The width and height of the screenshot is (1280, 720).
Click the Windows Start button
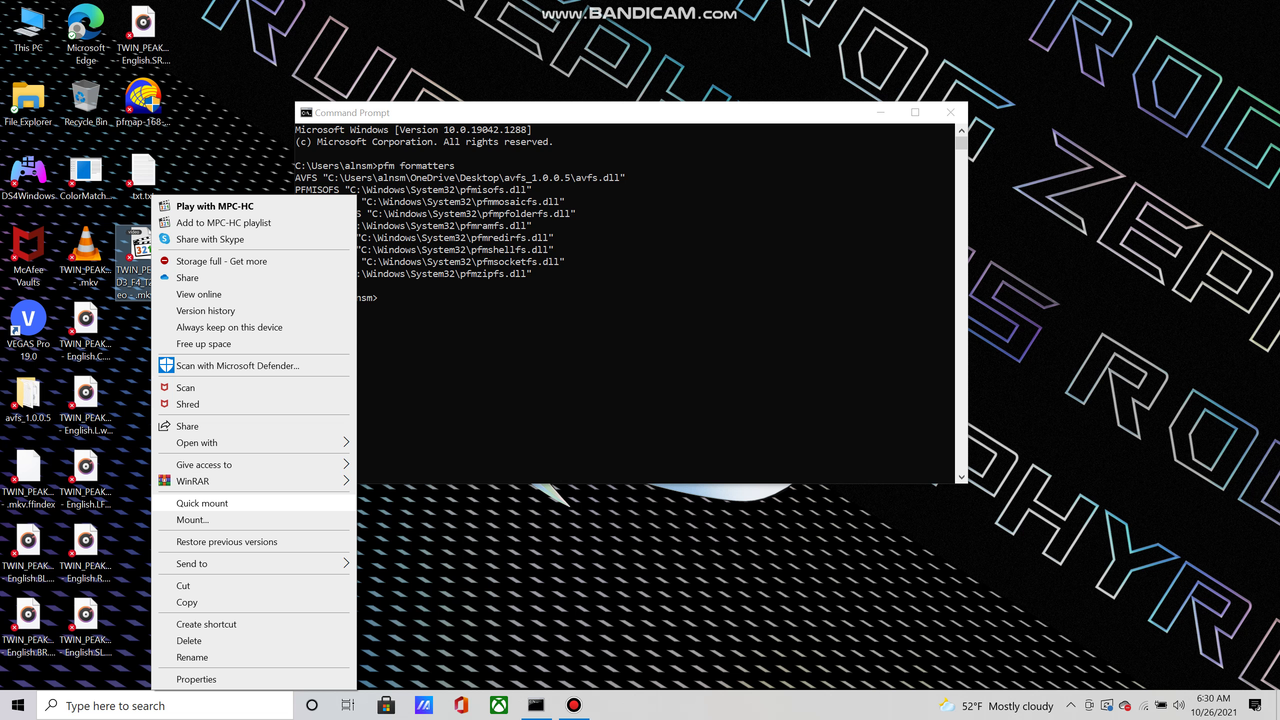point(18,705)
